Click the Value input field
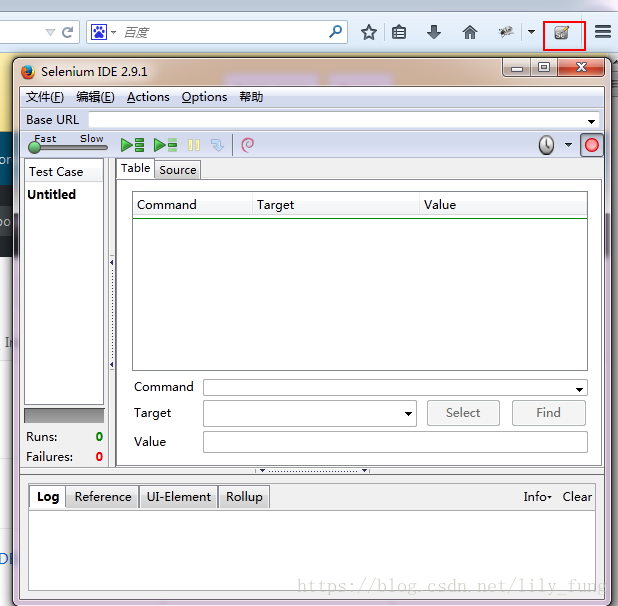The image size is (618, 606). (395, 442)
